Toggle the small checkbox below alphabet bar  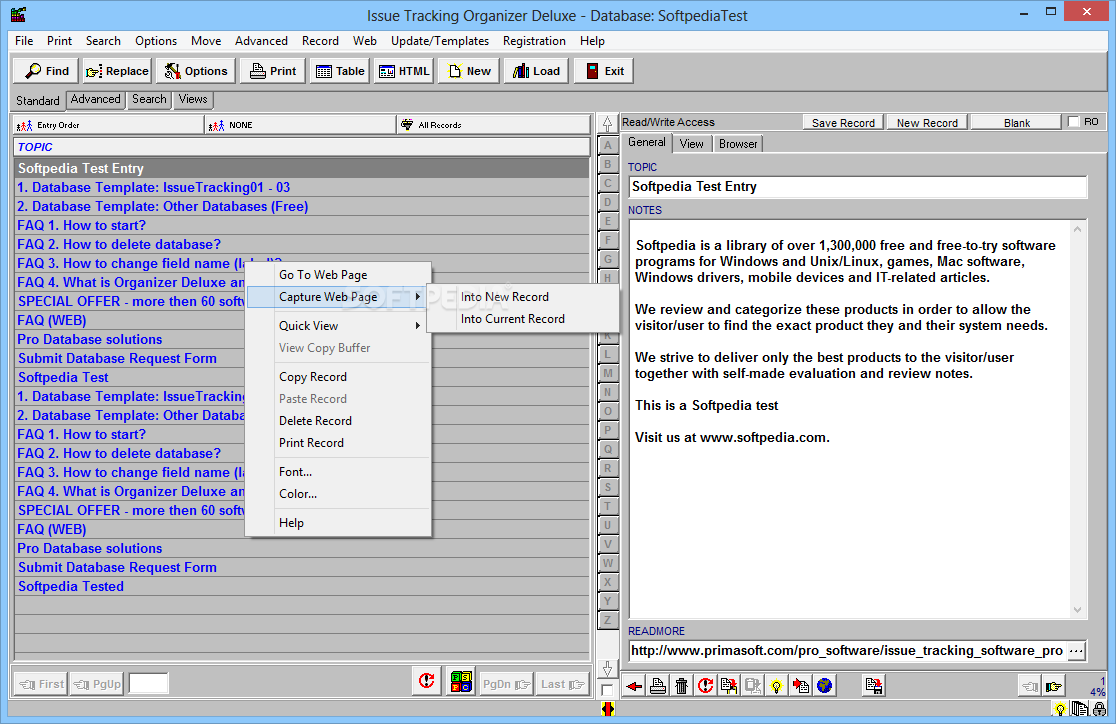coord(607,690)
